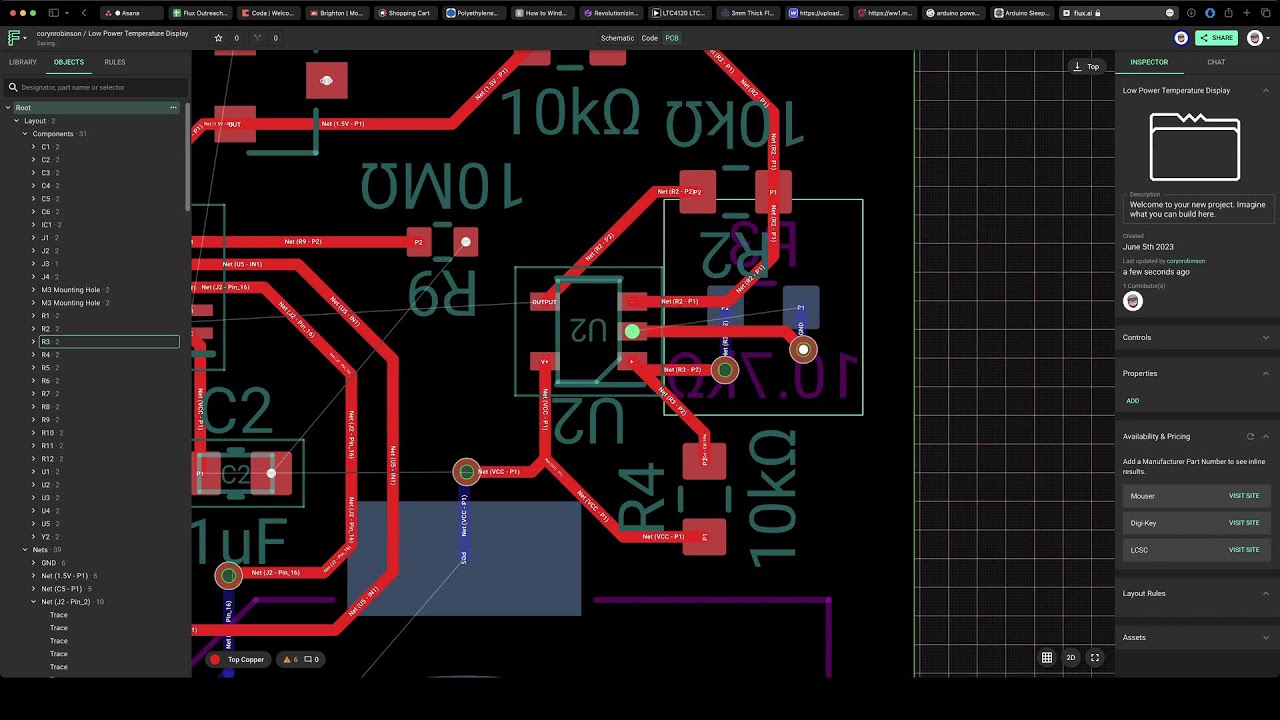Switch to Code view
This screenshot has height=720, width=1280.
(x=649, y=38)
